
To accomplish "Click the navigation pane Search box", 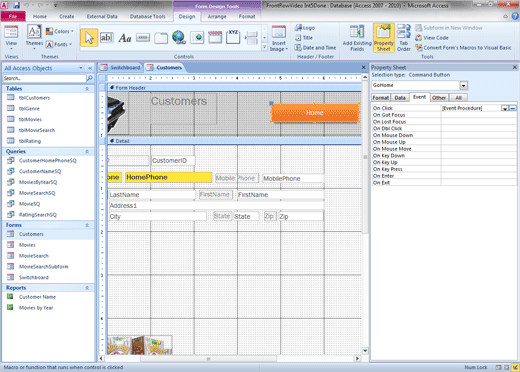I will click(x=44, y=78).
